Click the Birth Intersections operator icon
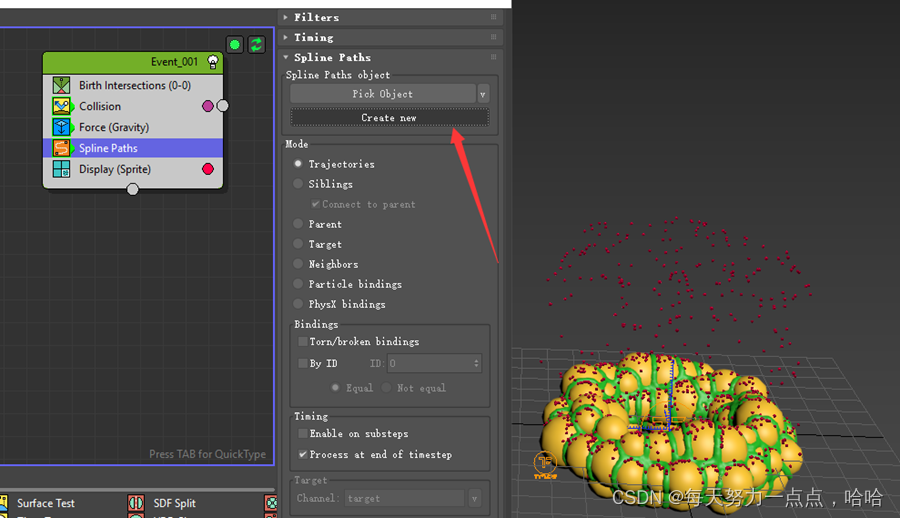900x518 pixels. [61, 85]
